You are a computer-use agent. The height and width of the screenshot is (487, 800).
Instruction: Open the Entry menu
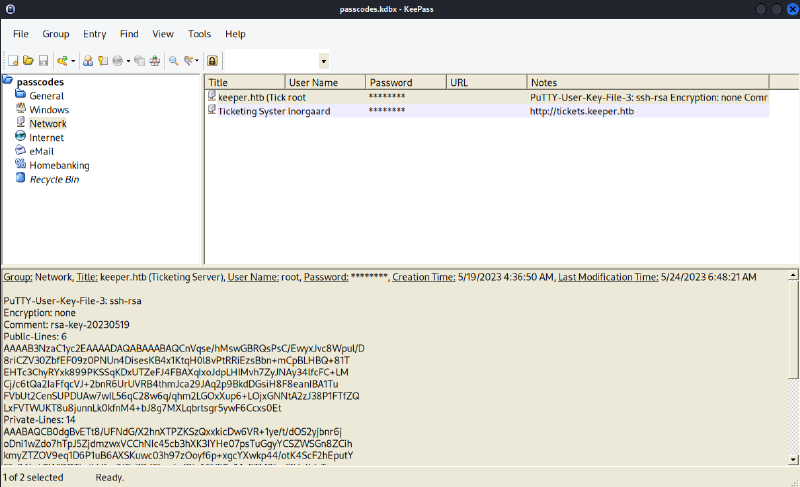click(x=97, y=34)
